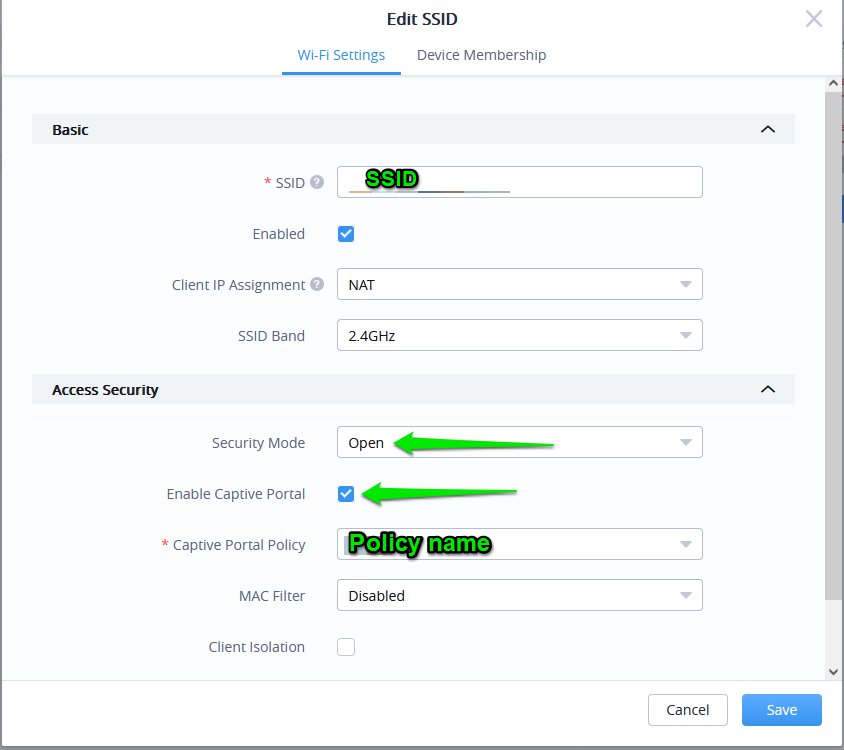
Task: Open the MAC Filter Disabled dropdown
Action: tap(519, 596)
